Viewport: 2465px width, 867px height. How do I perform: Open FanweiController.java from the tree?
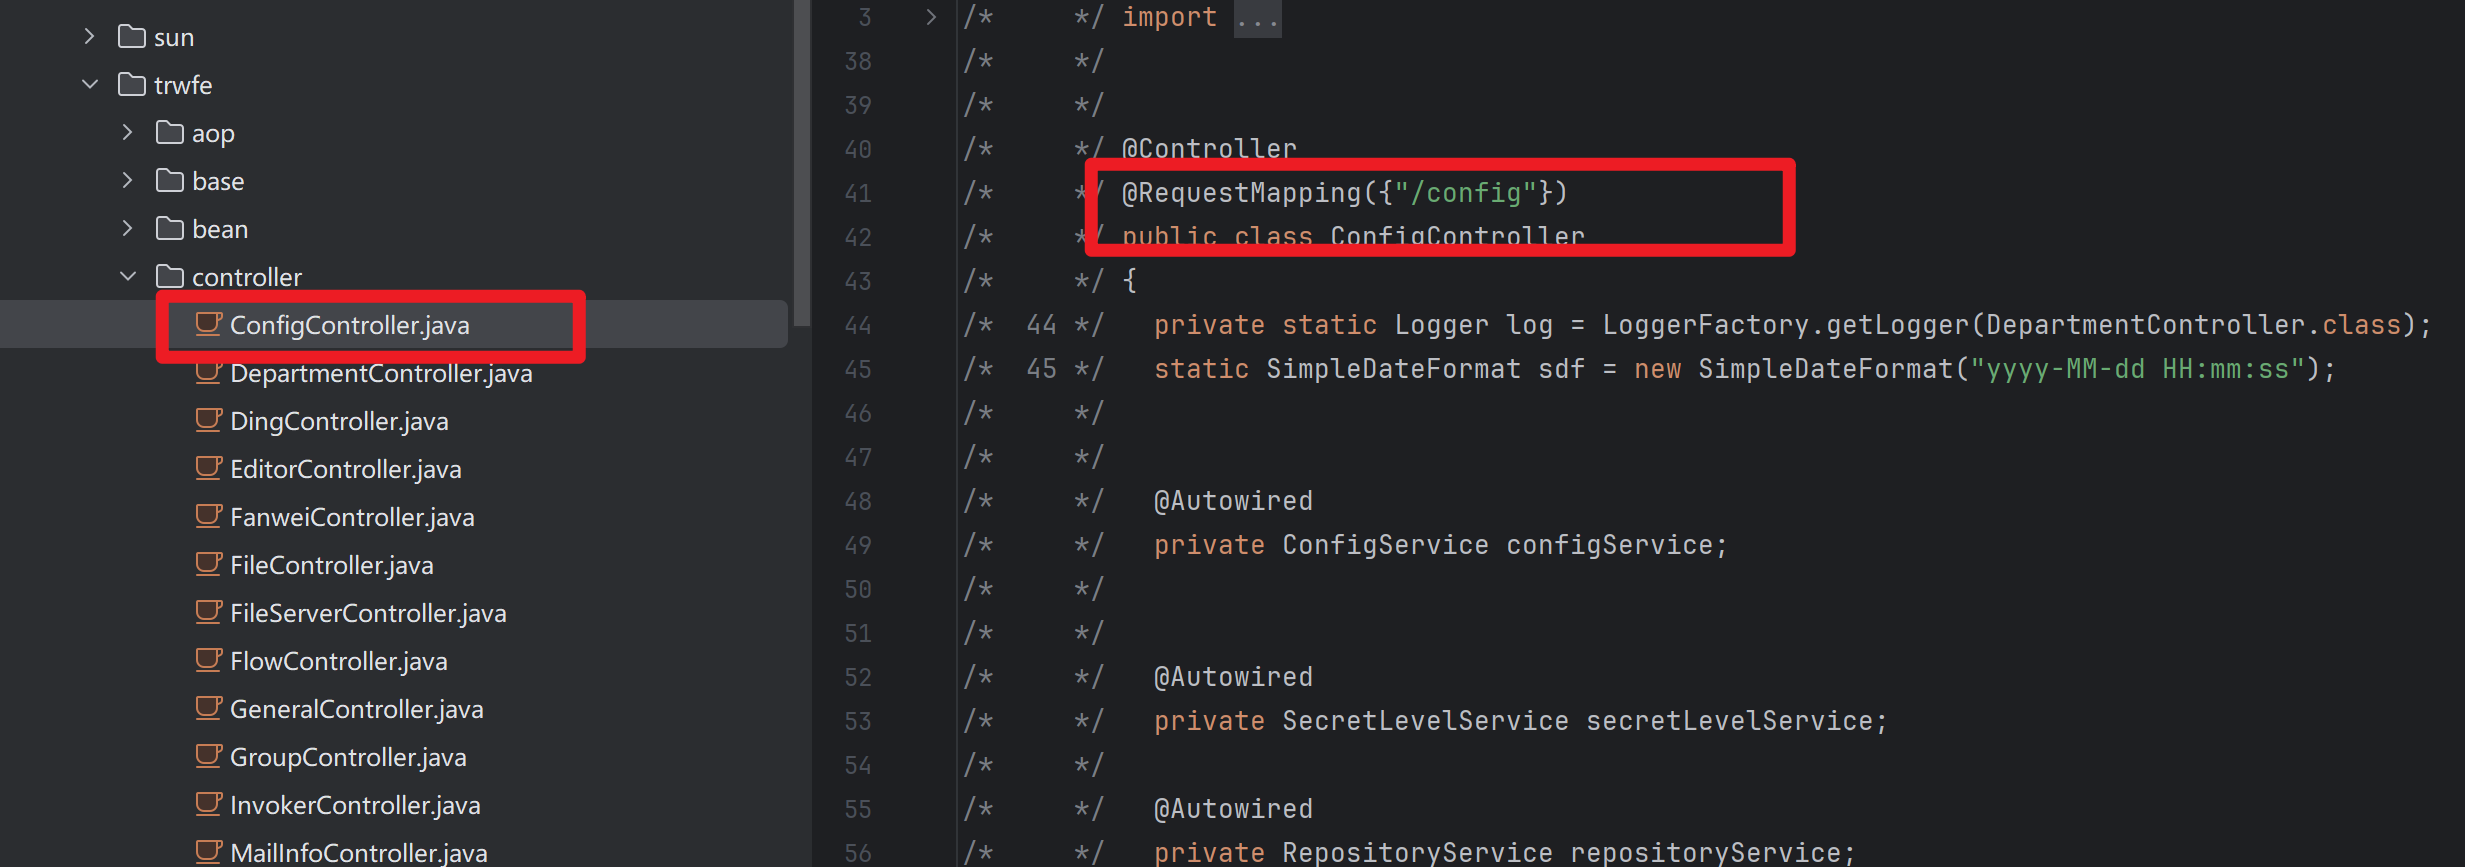click(352, 517)
